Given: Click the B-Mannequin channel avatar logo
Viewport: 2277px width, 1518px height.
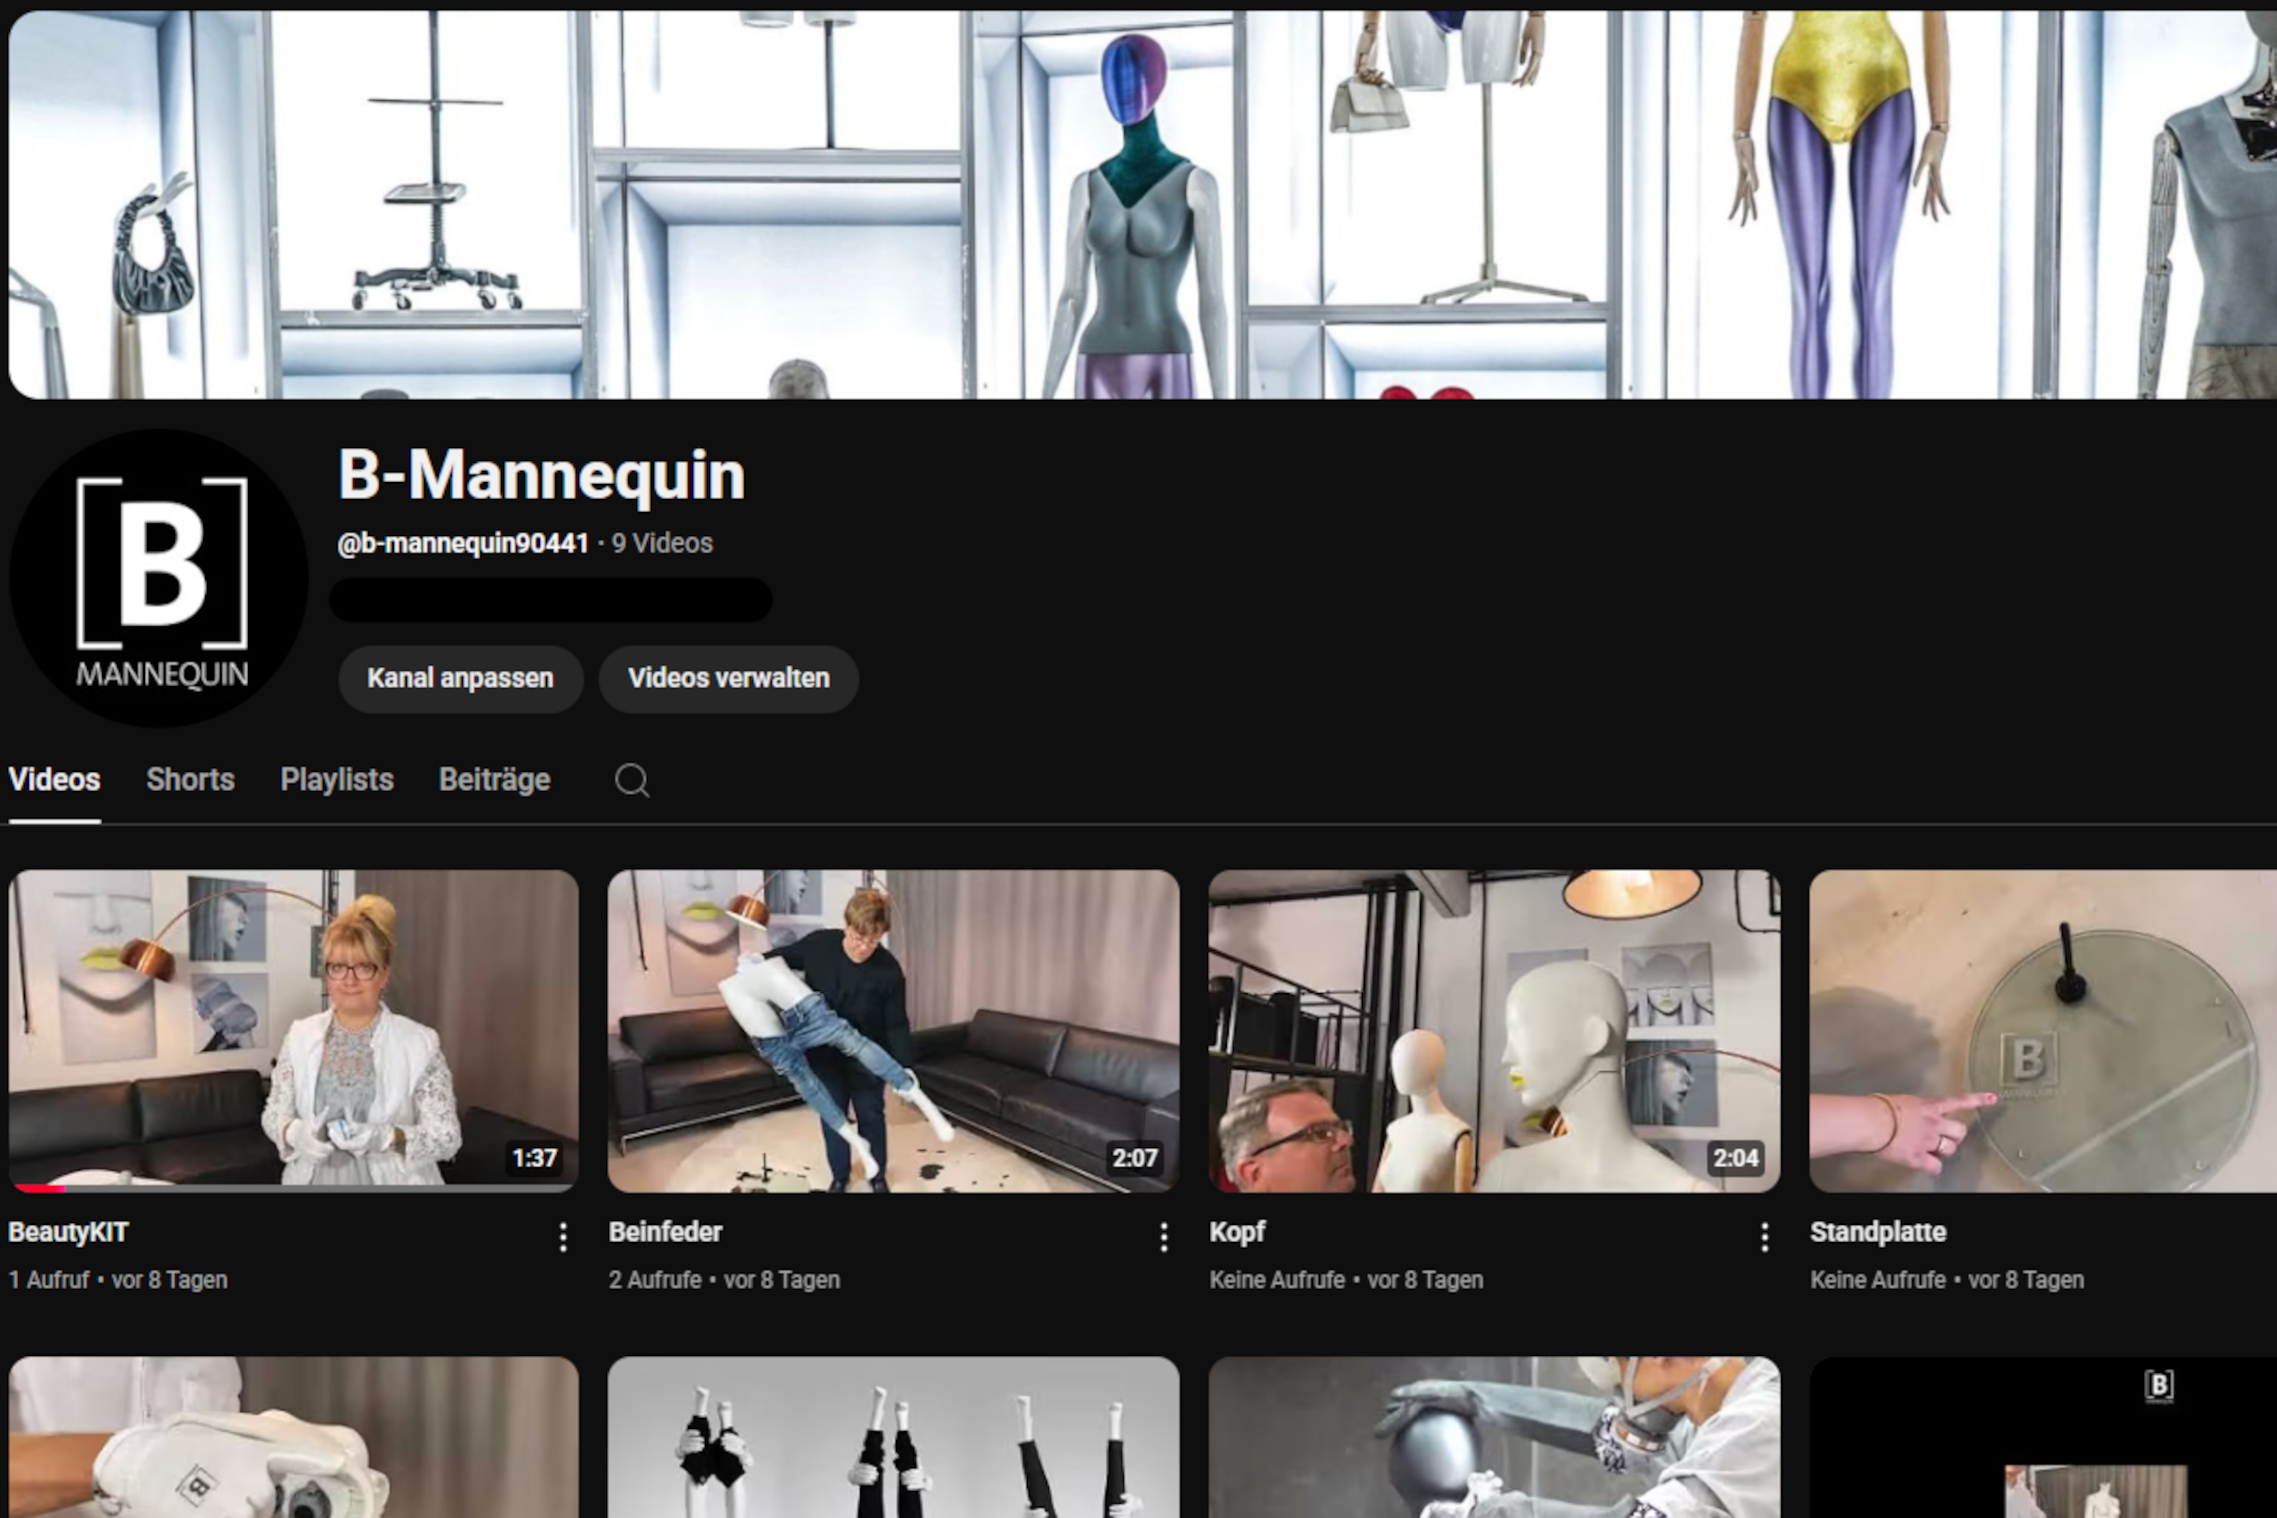Looking at the screenshot, I should click(x=159, y=578).
